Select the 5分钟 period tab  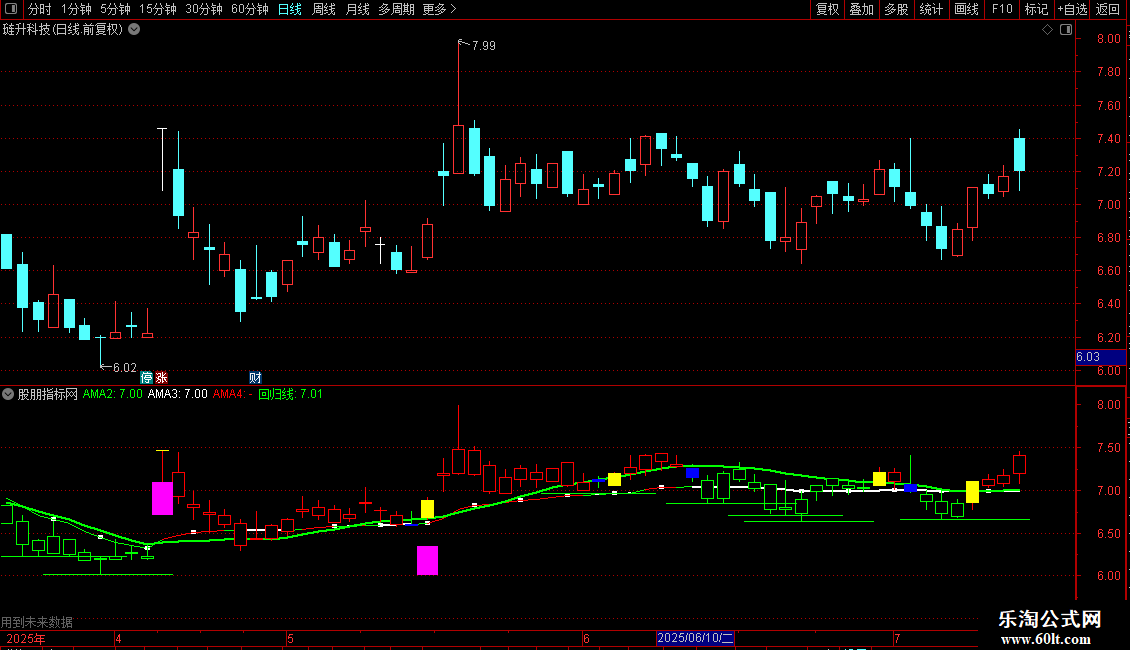(x=115, y=9)
